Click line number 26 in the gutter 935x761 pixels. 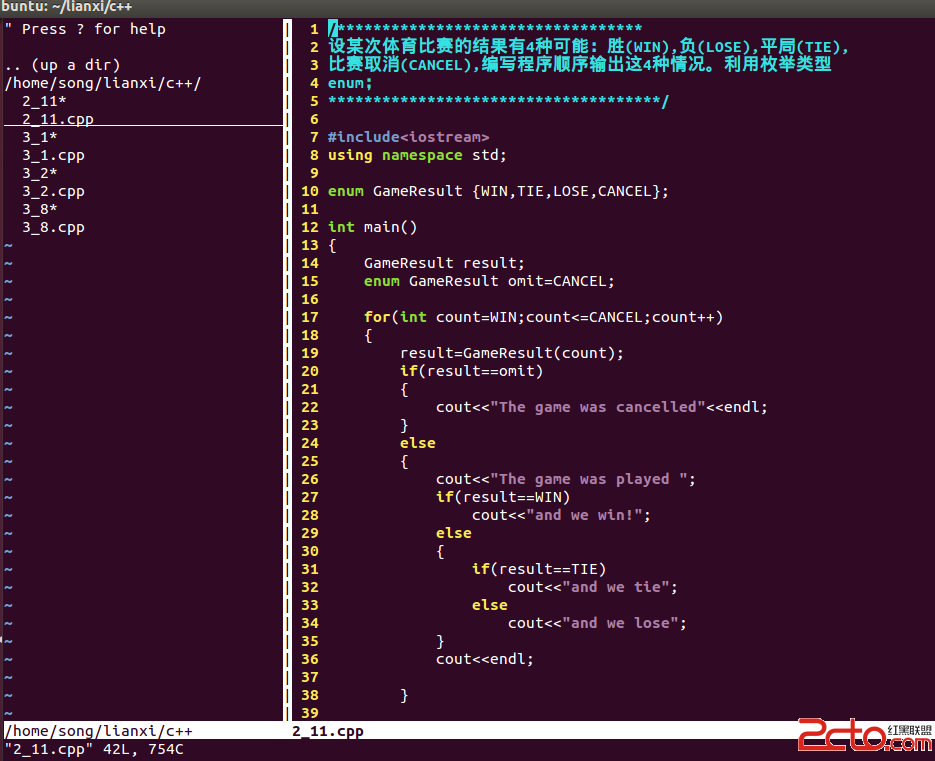tap(309, 480)
